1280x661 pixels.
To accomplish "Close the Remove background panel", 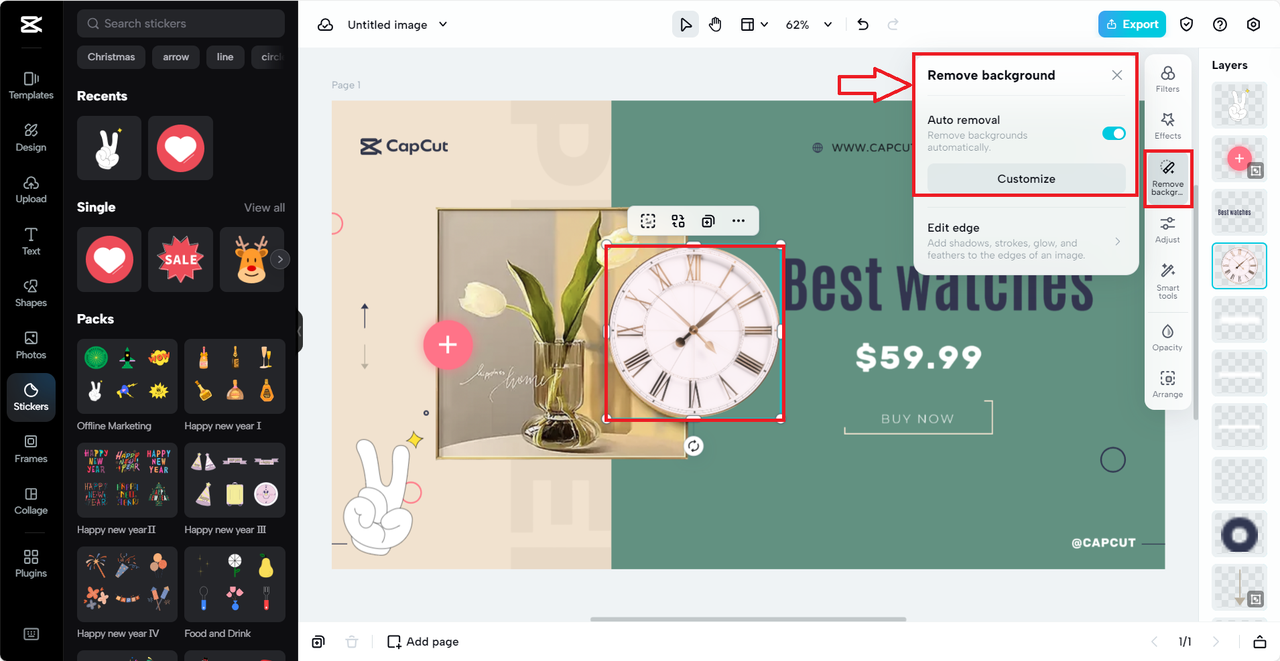I will [1117, 75].
